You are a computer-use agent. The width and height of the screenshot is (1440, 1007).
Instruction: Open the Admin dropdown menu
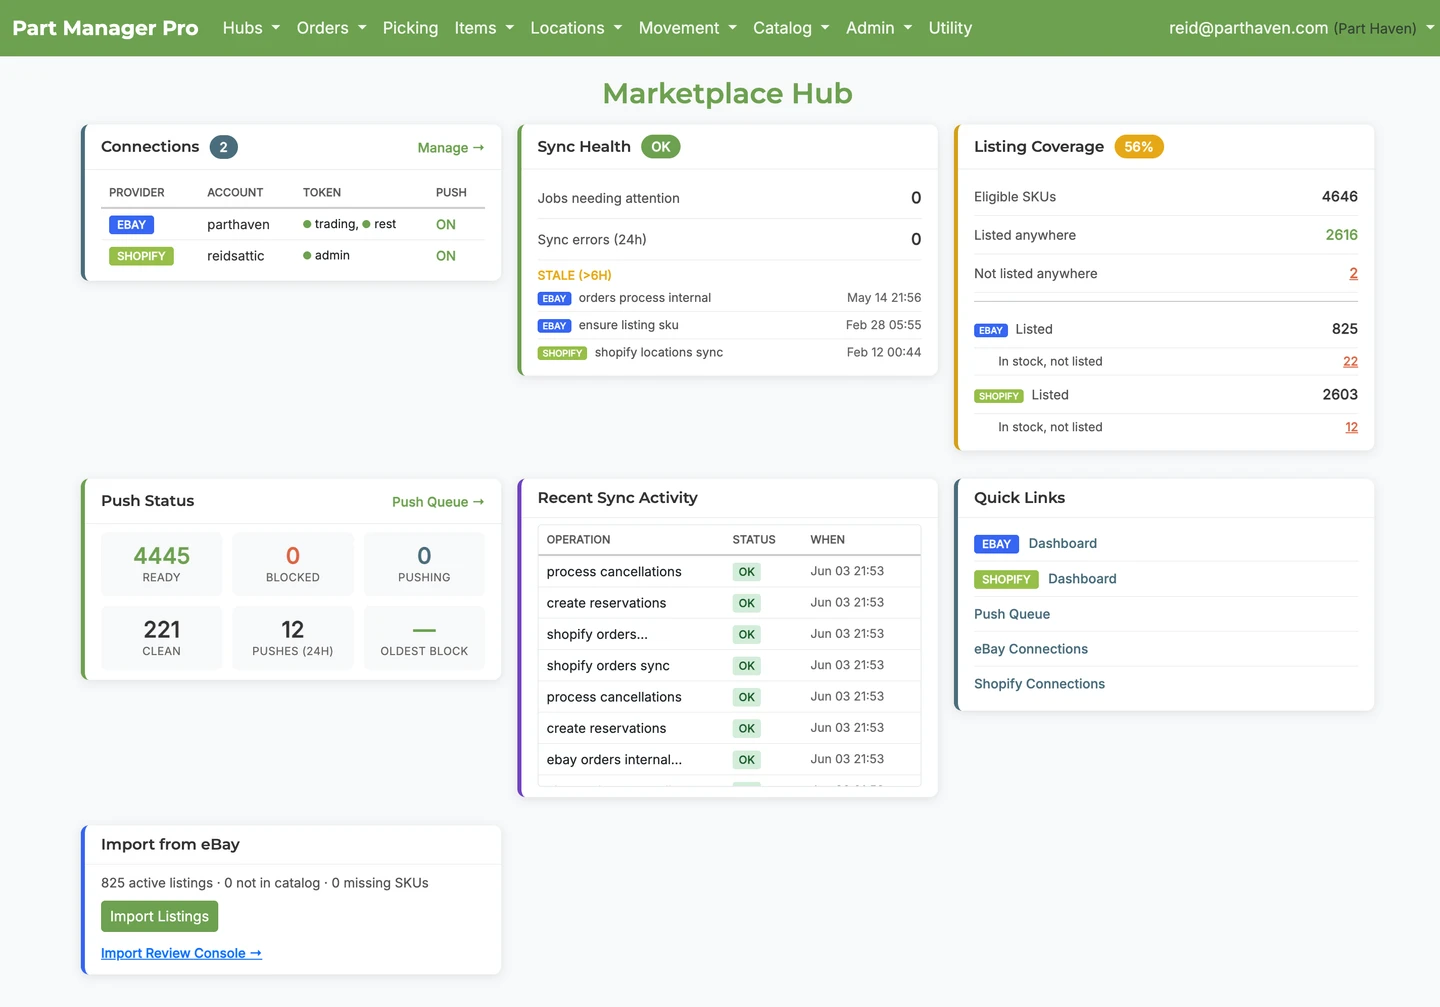(x=879, y=28)
